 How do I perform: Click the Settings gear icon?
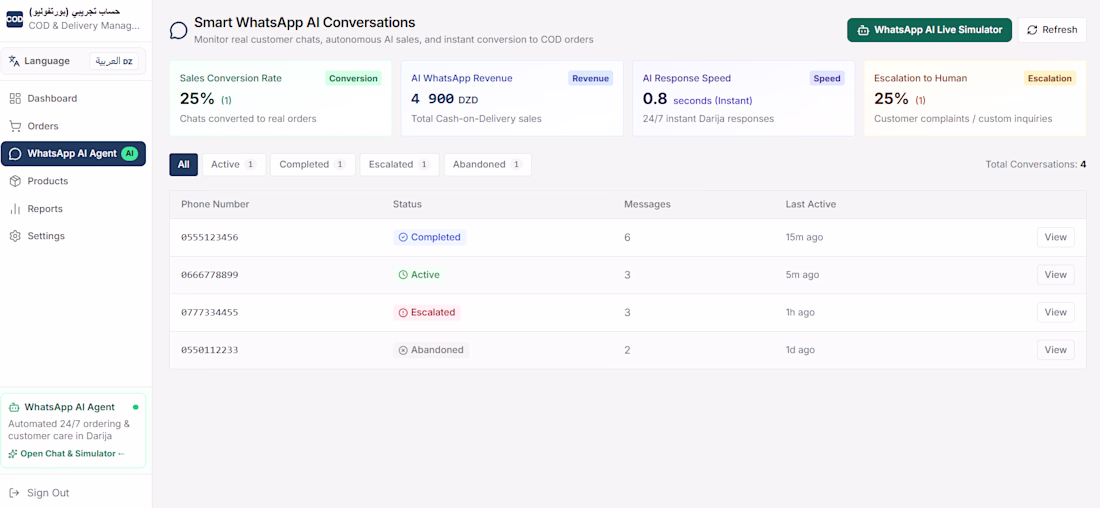[x=15, y=236]
